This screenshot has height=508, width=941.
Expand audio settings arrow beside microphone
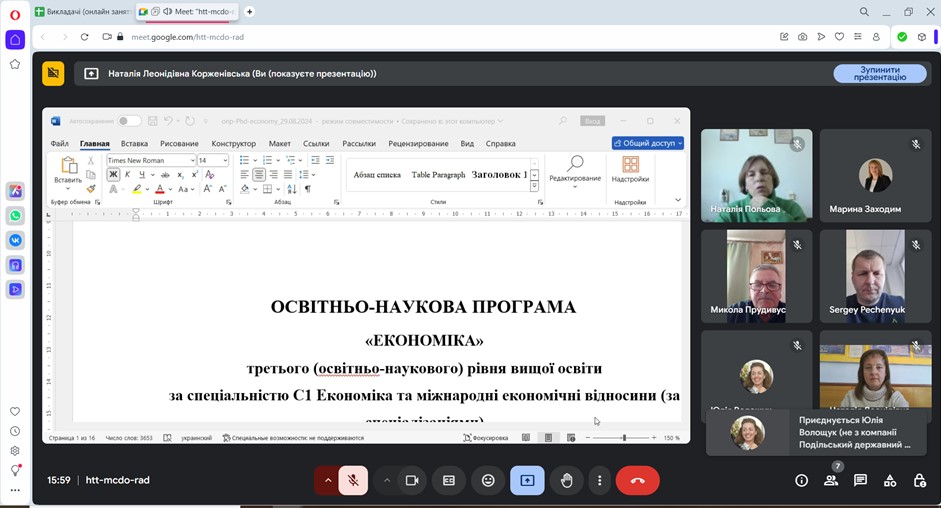pyautogui.click(x=326, y=480)
